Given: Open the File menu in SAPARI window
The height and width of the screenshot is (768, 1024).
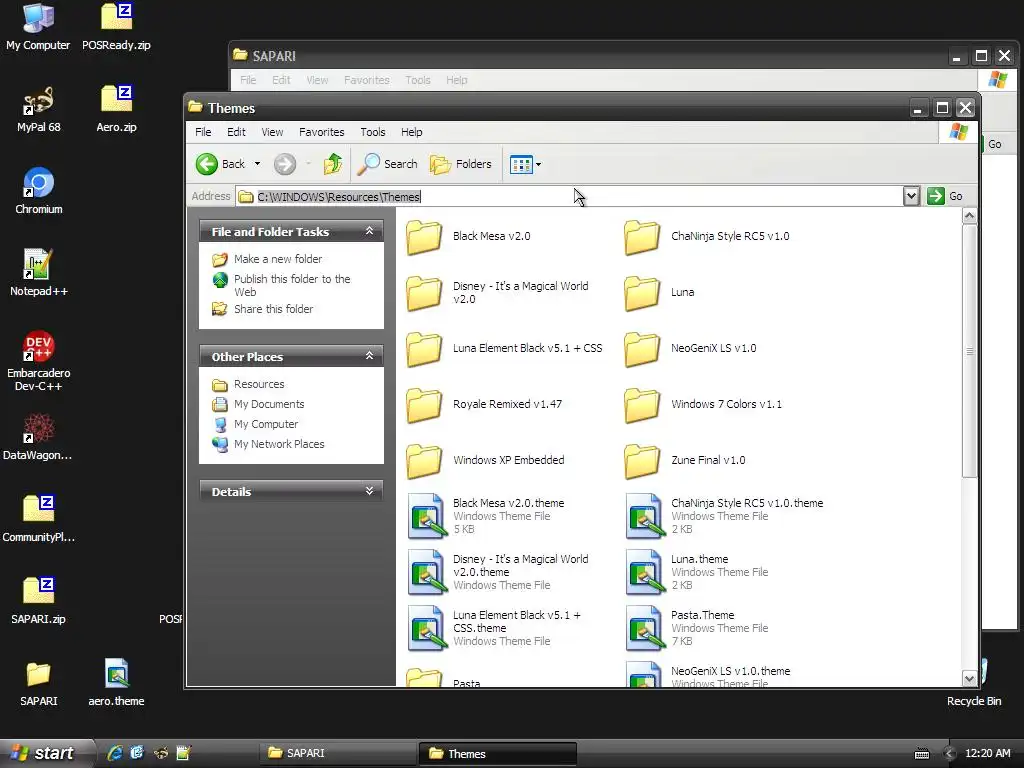Looking at the screenshot, I should click(248, 80).
